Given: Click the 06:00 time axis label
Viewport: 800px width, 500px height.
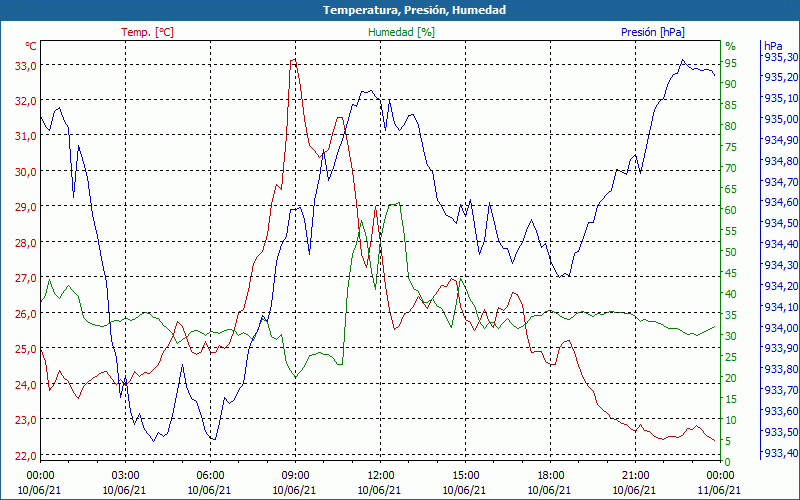Looking at the screenshot, I should tap(210, 476).
